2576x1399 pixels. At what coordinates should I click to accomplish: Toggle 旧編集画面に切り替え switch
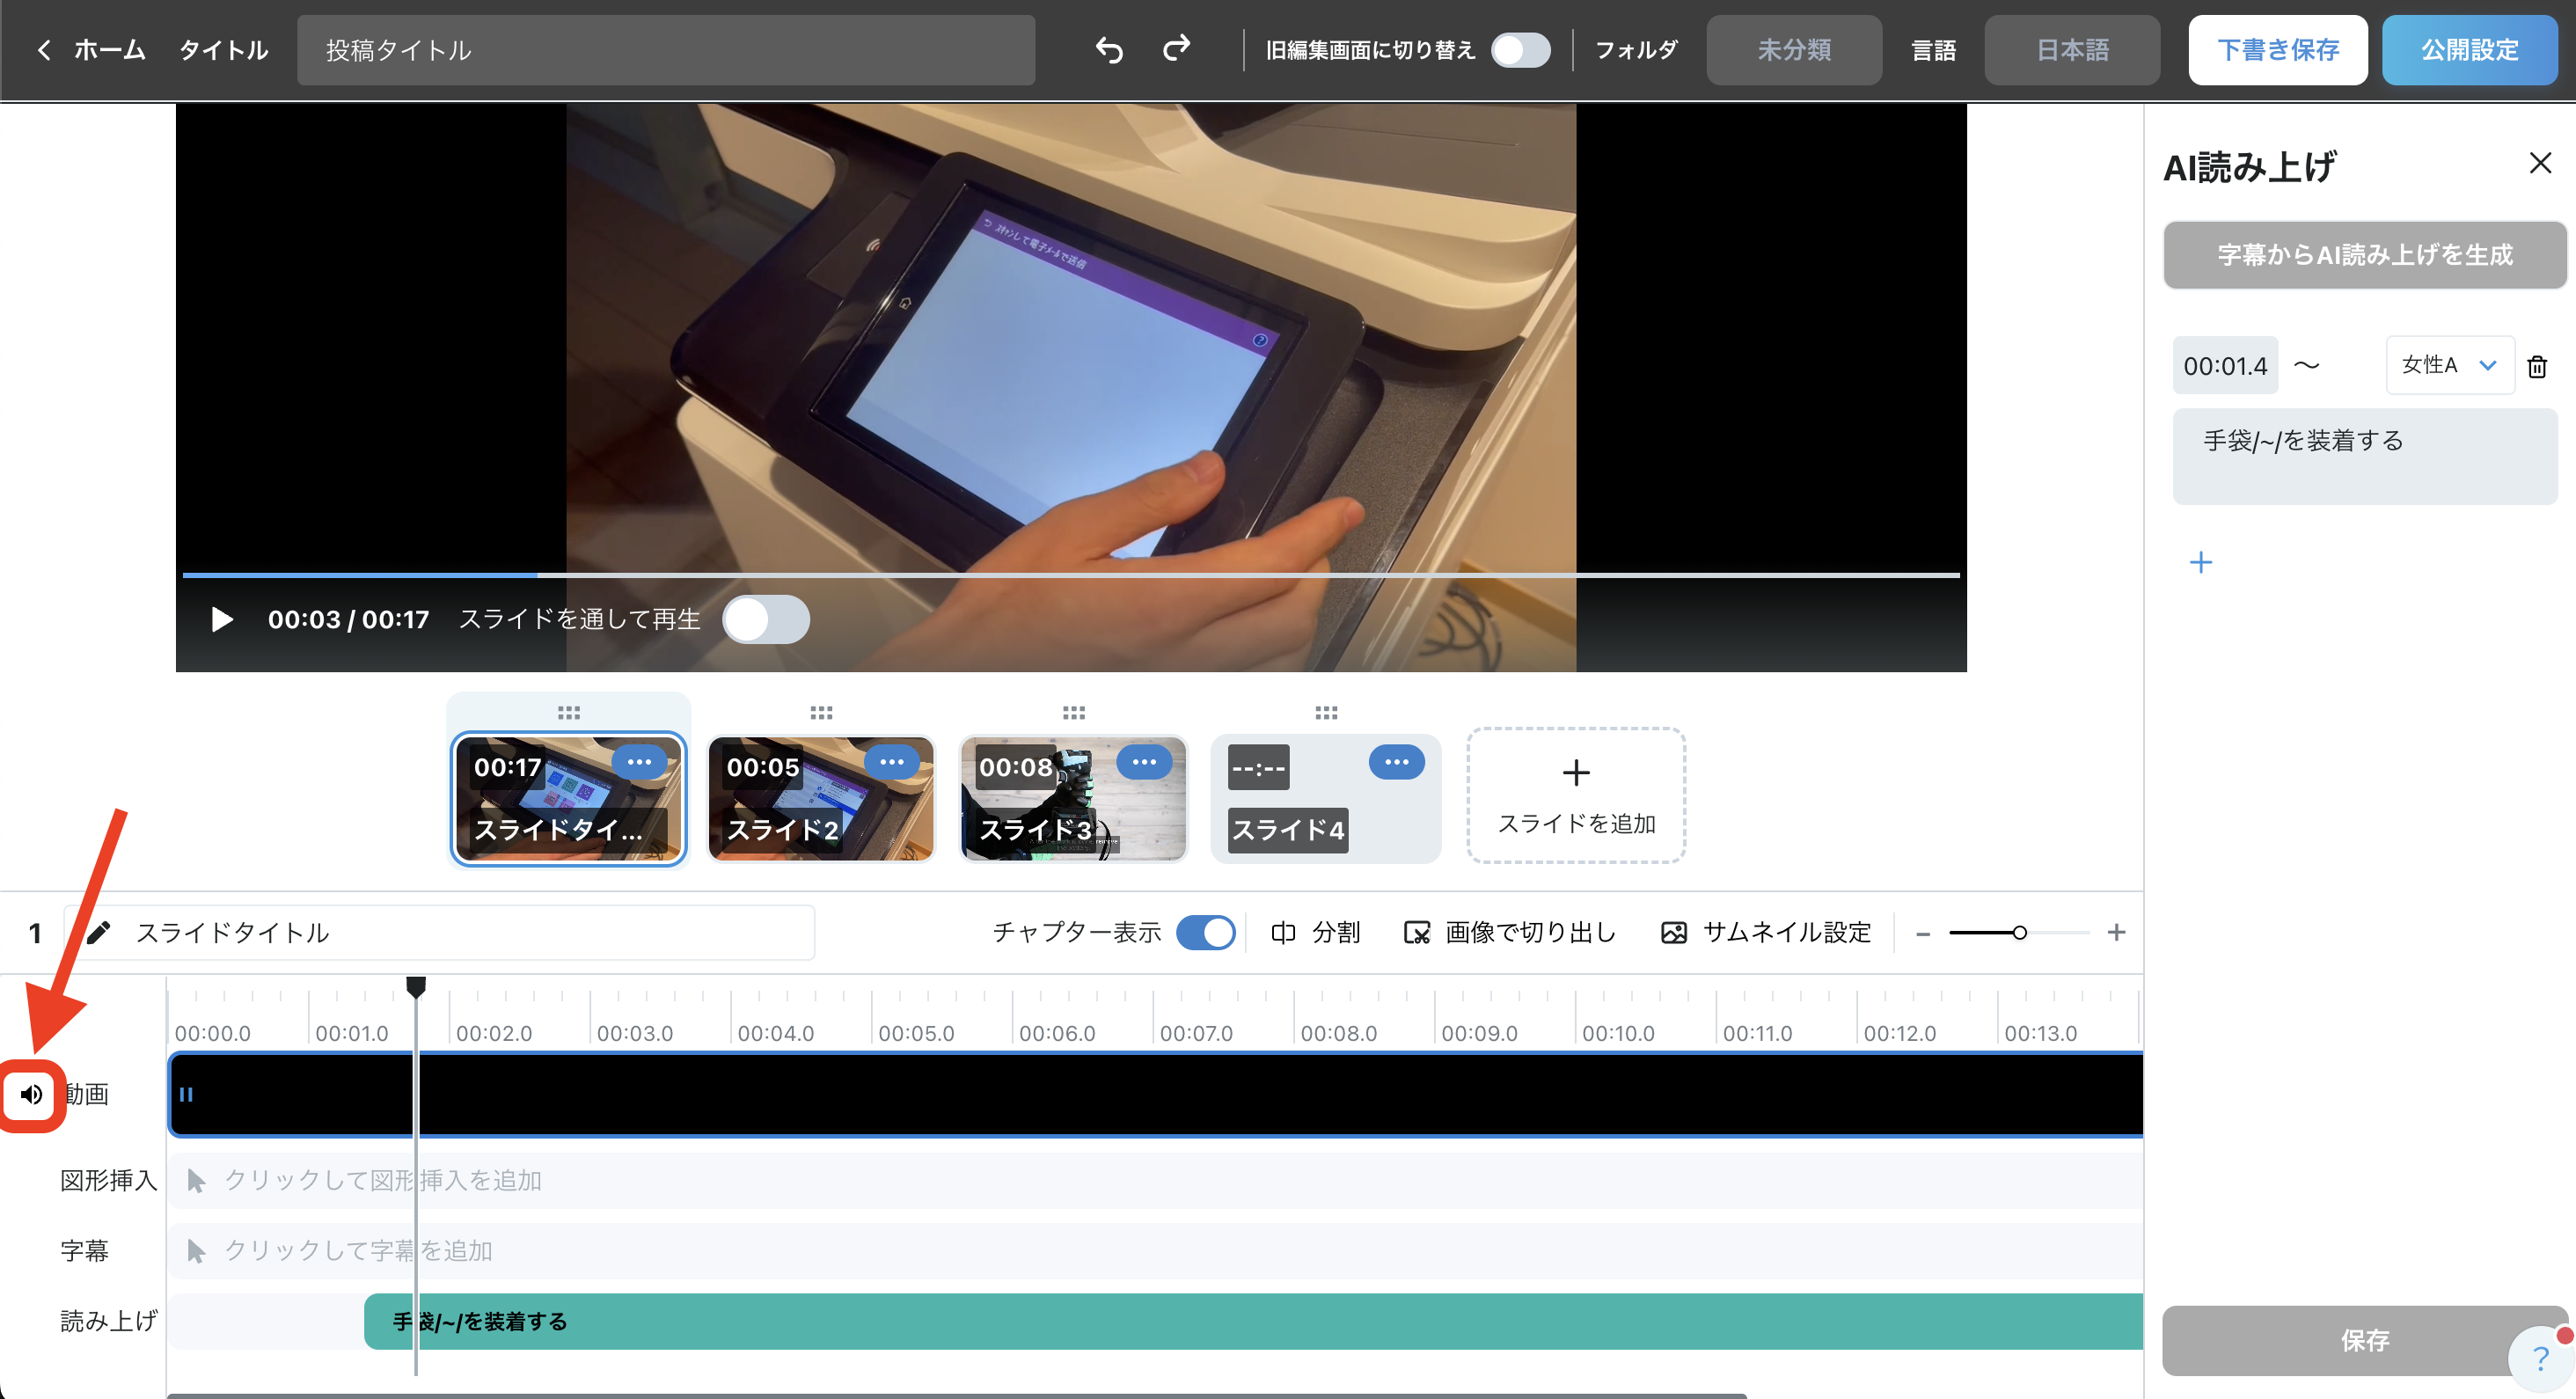(1519, 50)
